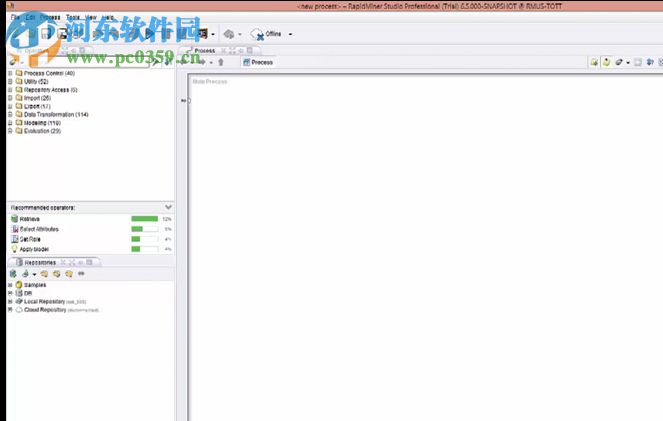The width and height of the screenshot is (663, 421).
Task: Click the forward navigation arrow in Process panel
Action: (x=203, y=62)
